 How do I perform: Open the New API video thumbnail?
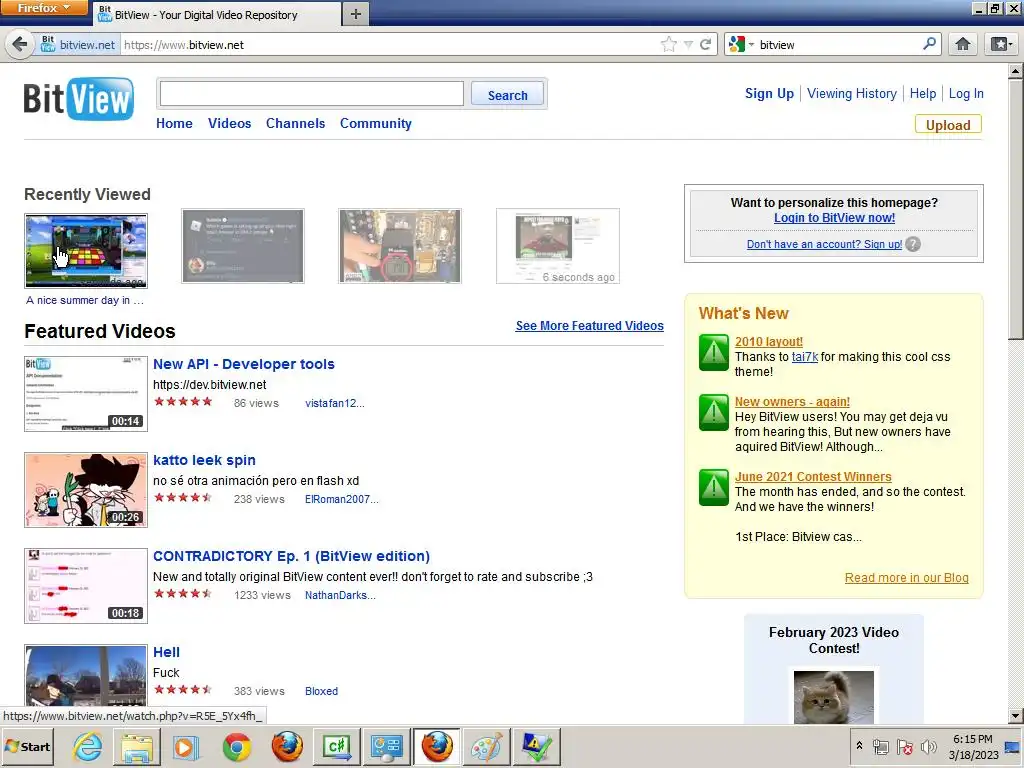pos(86,394)
